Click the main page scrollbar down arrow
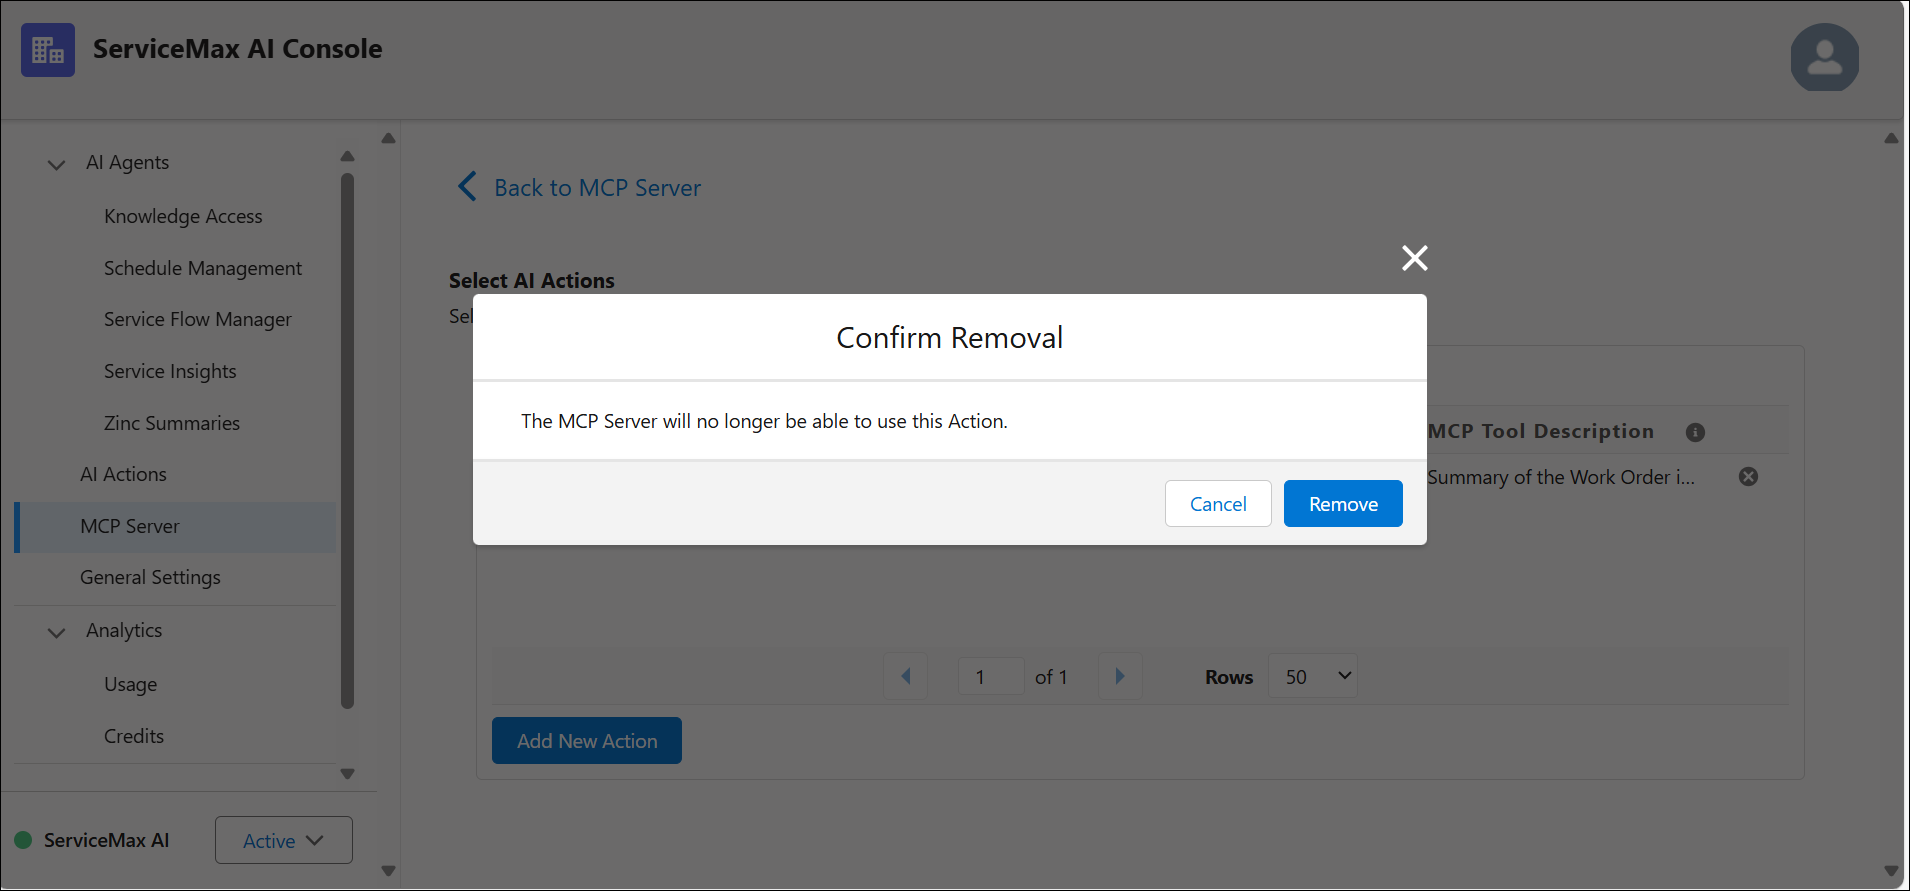Viewport: 1910px width, 891px height. 1891,871
